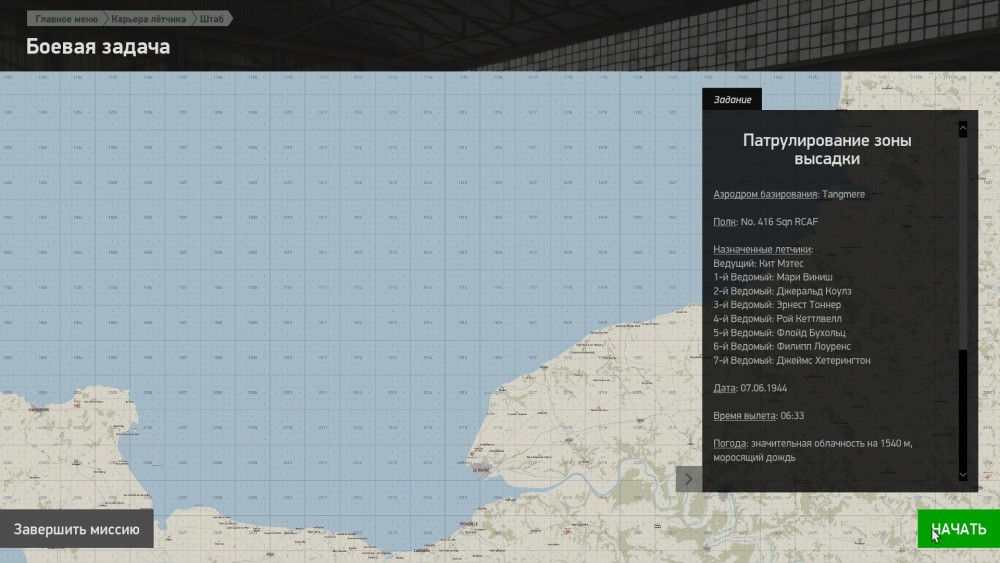Image resolution: width=1000 pixels, height=563 pixels.
Task: Select 2-й Ведомый: Джеральд Коулз
Action: click(x=783, y=291)
